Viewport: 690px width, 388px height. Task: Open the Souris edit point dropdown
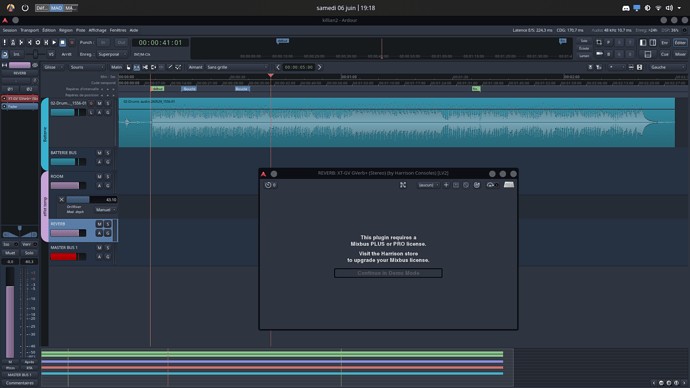click(x=87, y=67)
